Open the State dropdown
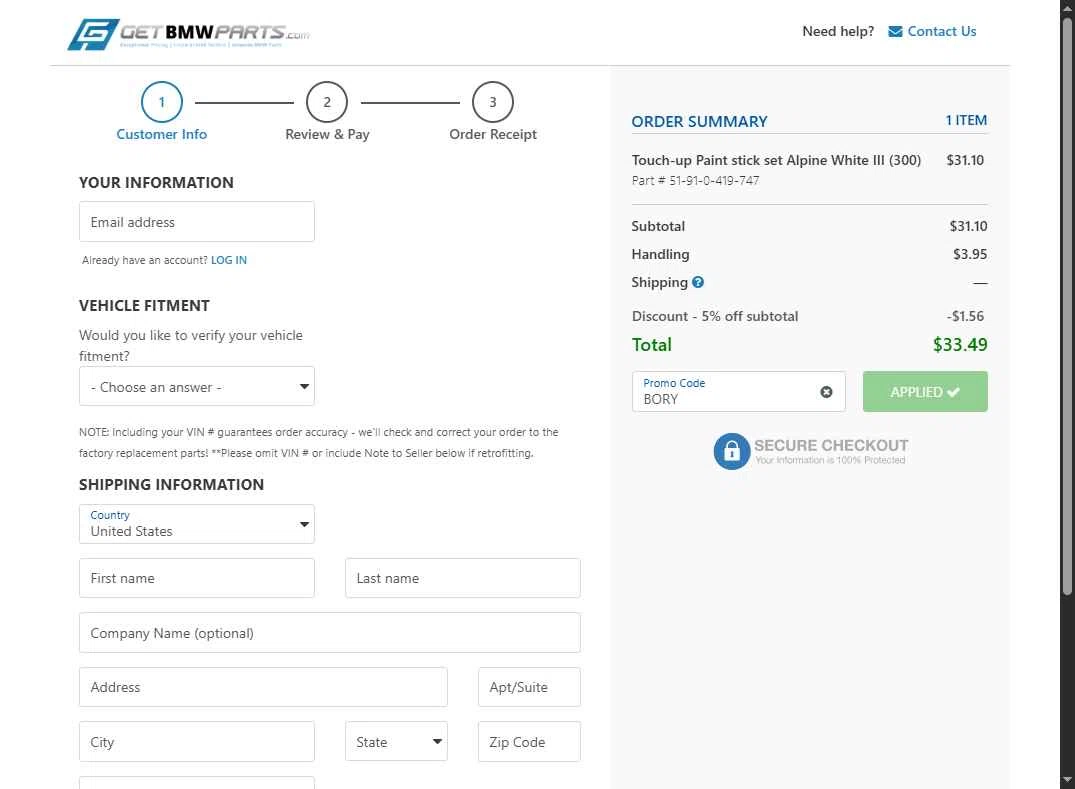The width and height of the screenshot is (1075, 789). [x=396, y=742]
